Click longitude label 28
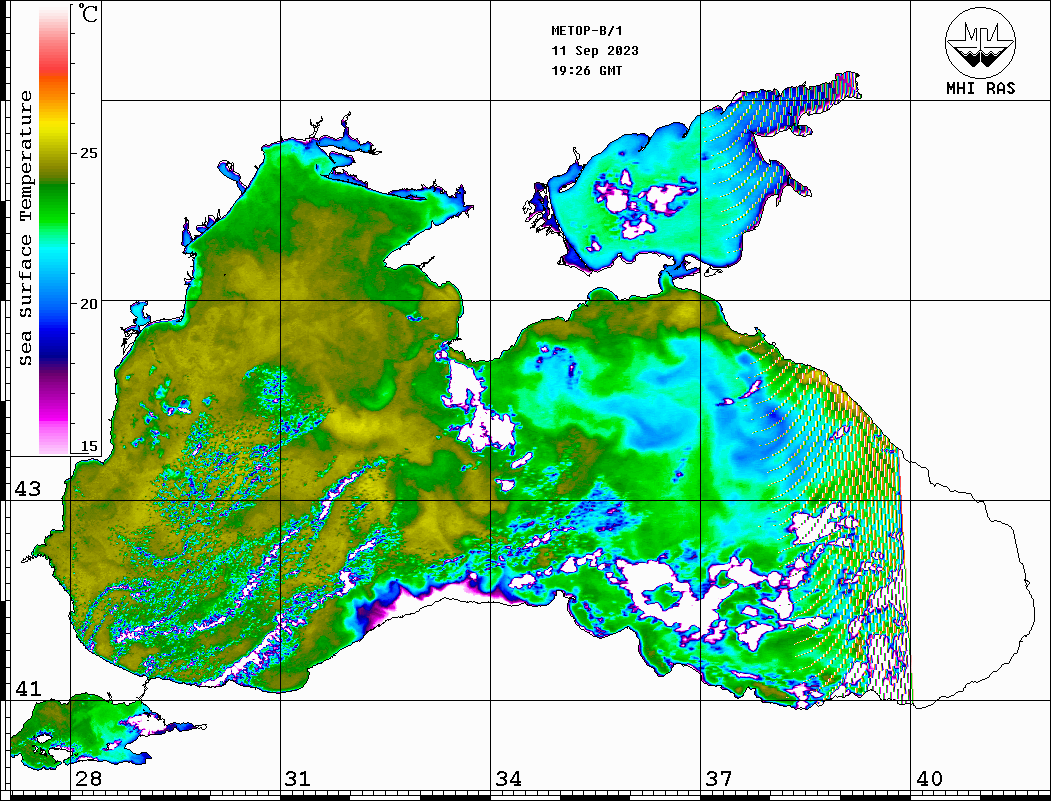 point(88,779)
